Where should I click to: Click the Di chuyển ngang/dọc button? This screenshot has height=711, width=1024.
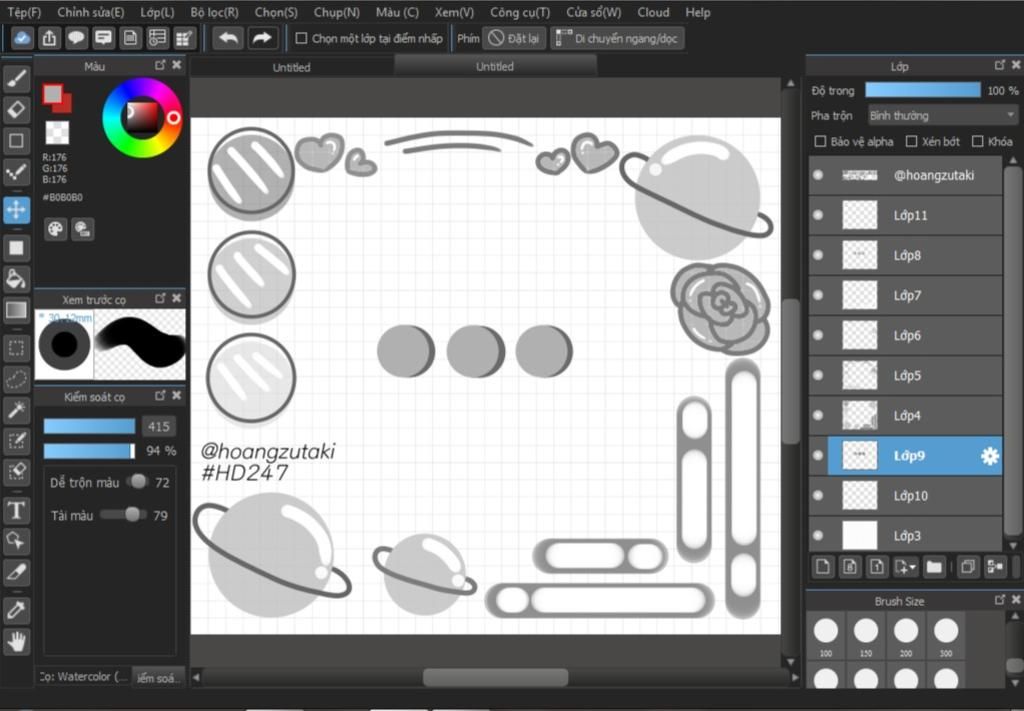(617, 39)
